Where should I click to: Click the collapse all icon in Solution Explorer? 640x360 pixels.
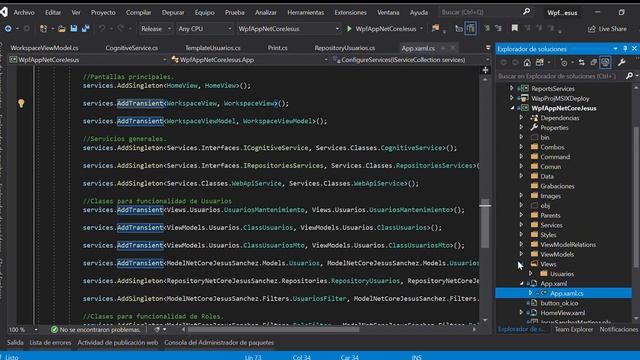click(593, 62)
